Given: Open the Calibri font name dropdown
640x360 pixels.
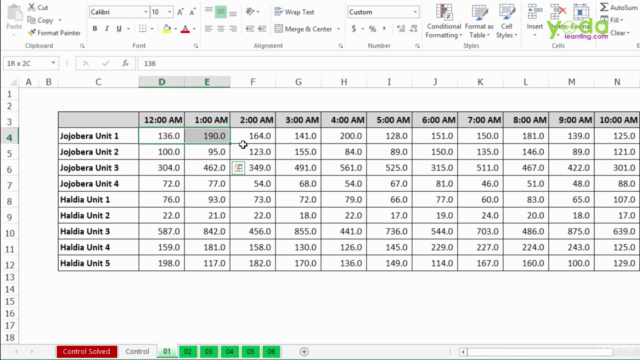Looking at the screenshot, I should click(x=146, y=12).
